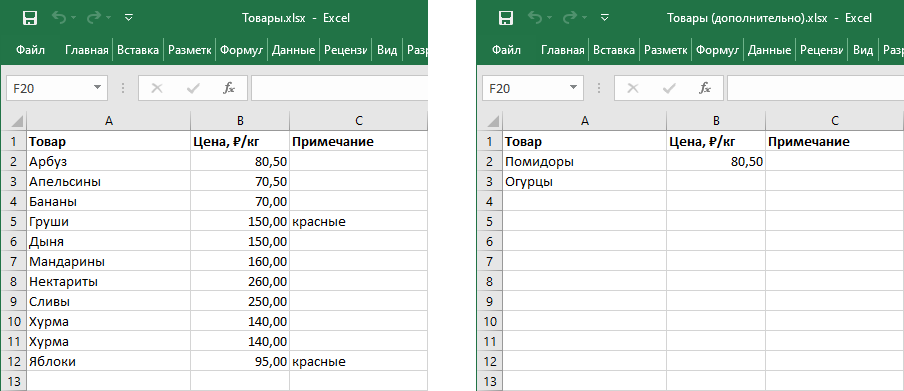Expand the Name Box dropdown in the right window
904x391 pixels.
(x=572, y=88)
